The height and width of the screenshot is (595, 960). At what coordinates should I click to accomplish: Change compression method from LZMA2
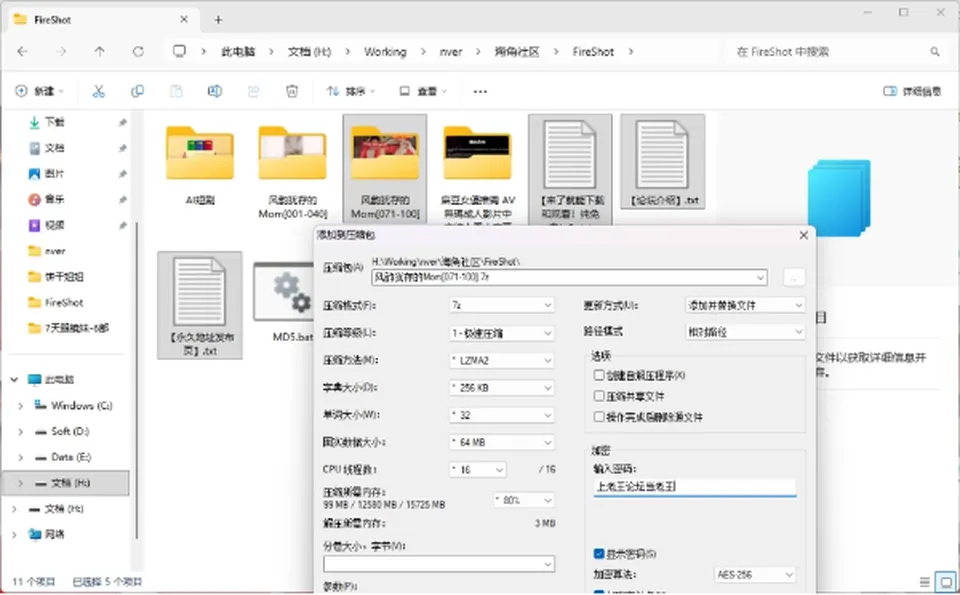point(501,361)
